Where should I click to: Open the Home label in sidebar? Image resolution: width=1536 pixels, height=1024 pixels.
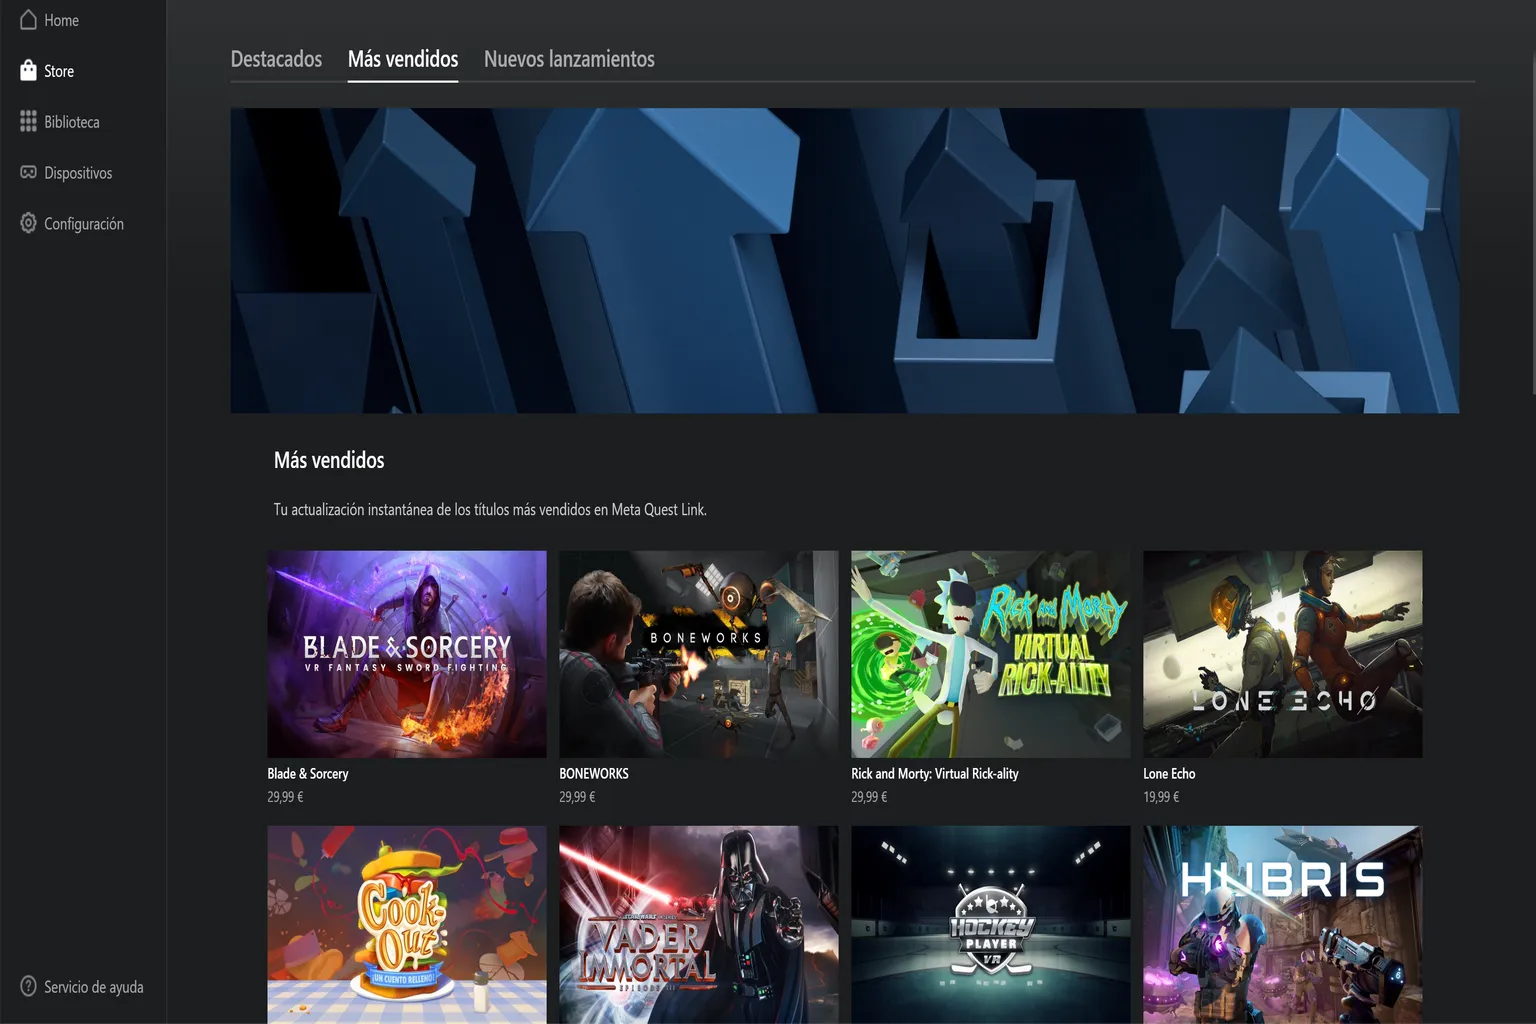click(x=61, y=20)
